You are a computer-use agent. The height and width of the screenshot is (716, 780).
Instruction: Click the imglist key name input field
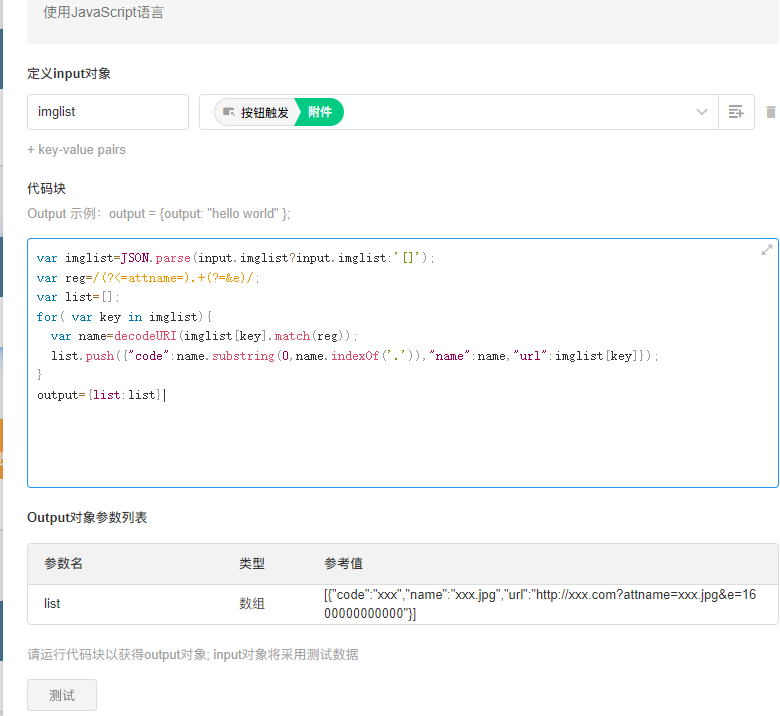(x=108, y=112)
